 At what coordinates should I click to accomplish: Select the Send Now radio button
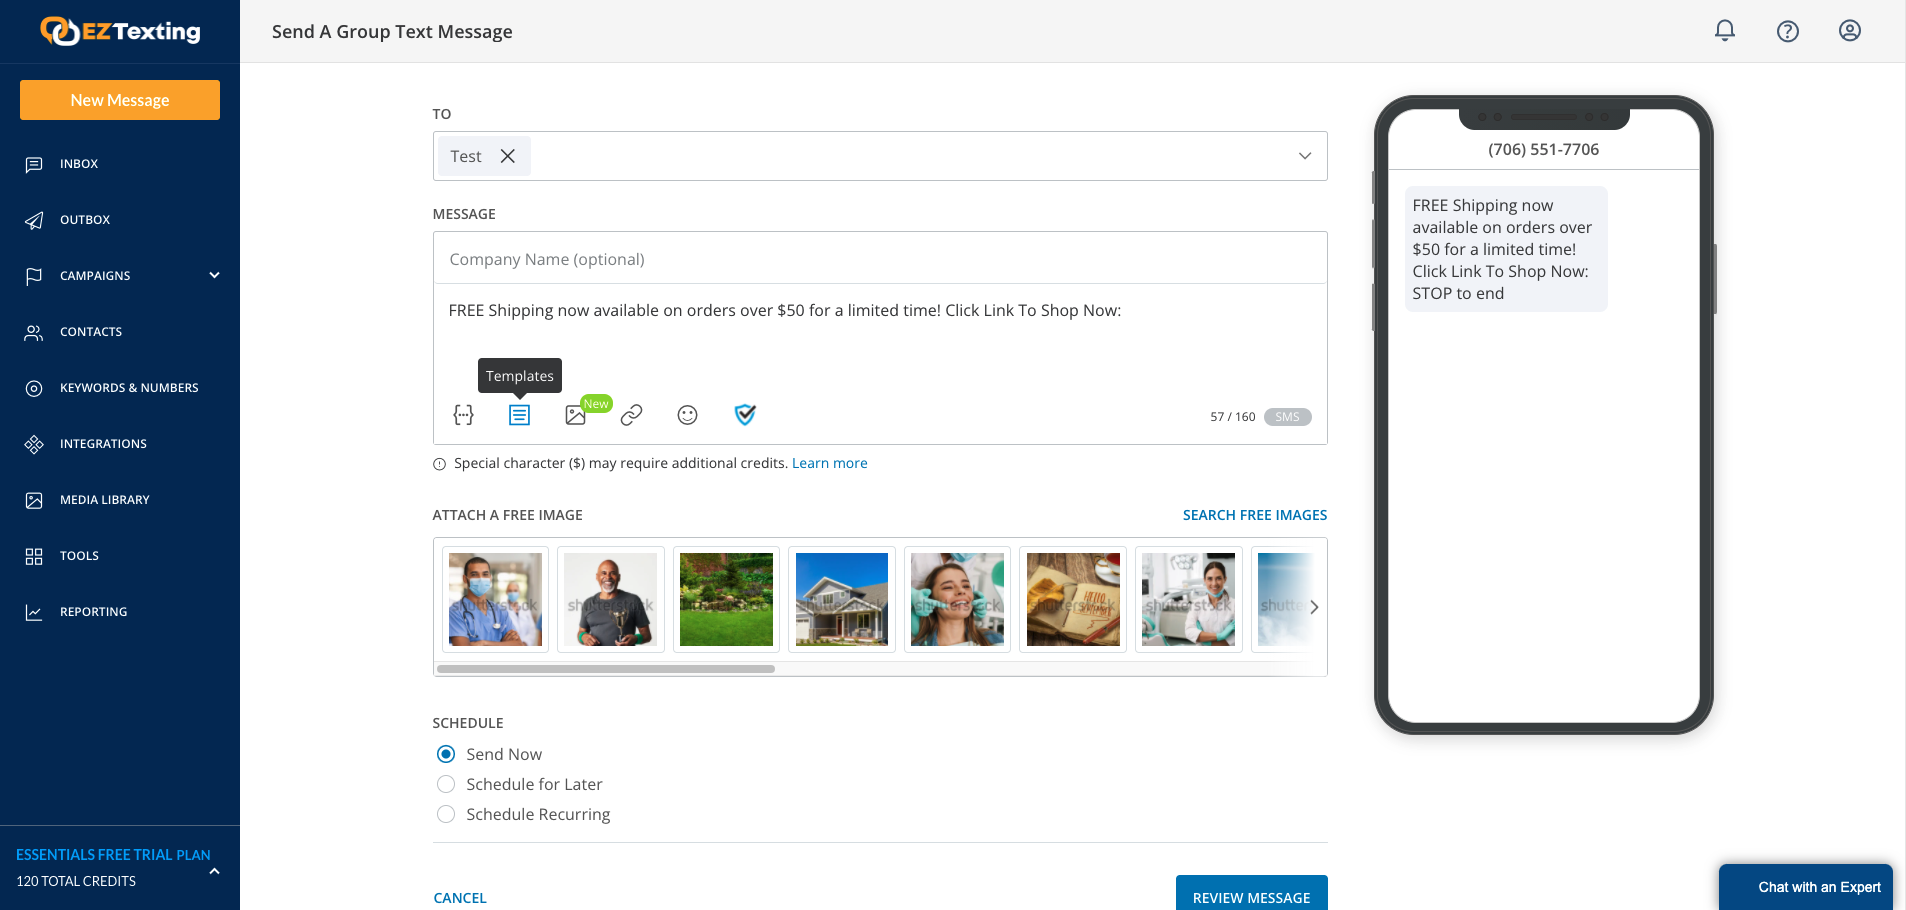pyautogui.click(x=445, y=754)
